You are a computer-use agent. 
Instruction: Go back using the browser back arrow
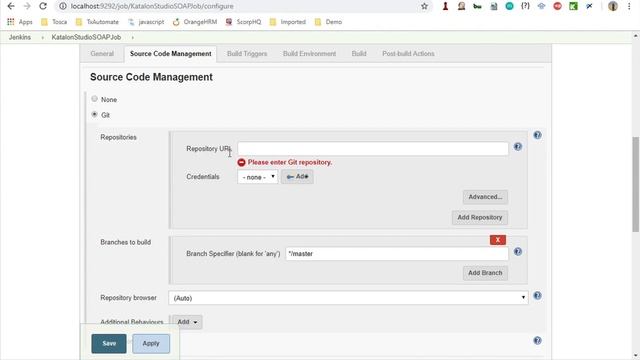pyautogui.click(x=11, y=6)
